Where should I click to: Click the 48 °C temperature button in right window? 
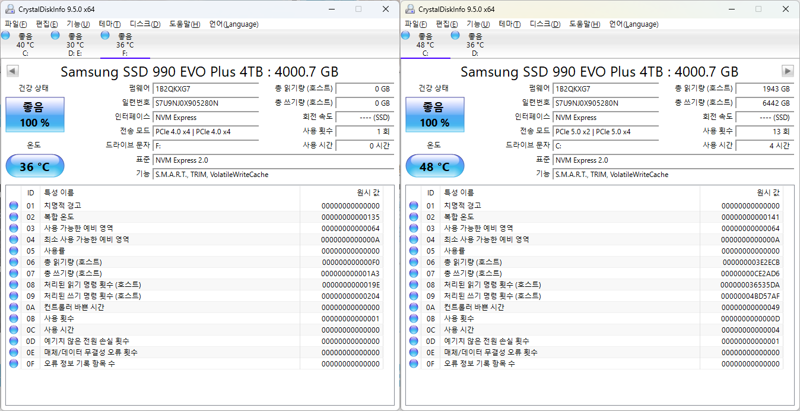[435, 167]
